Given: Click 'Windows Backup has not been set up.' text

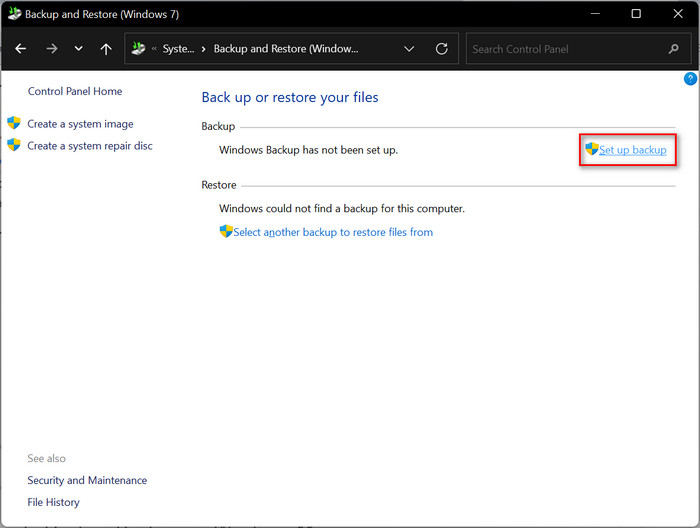Looking at the screenshot, I should 308,150.
